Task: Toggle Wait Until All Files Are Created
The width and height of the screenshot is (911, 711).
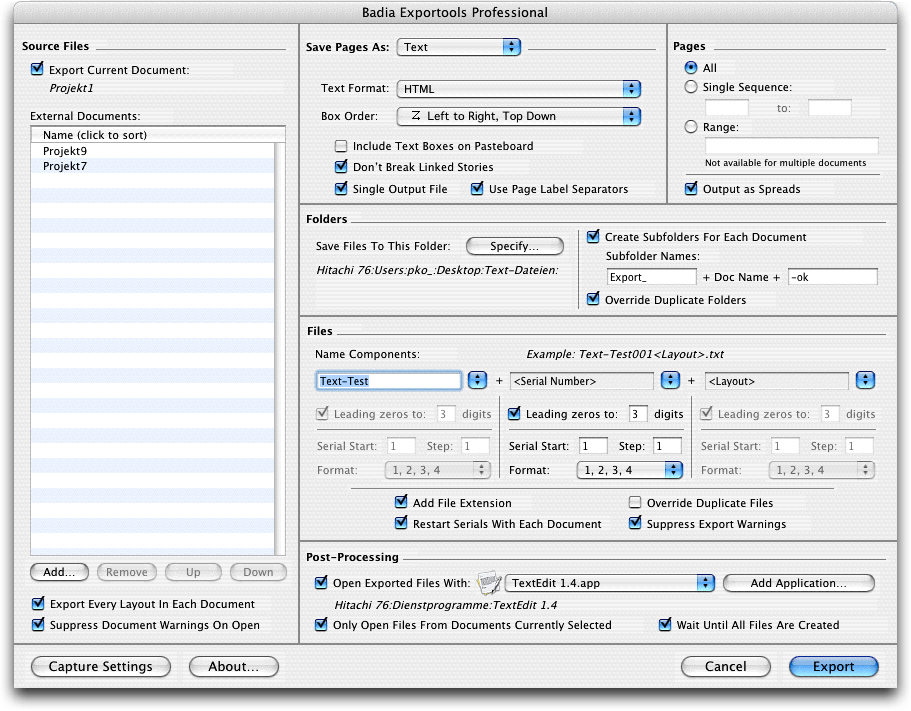Action: click(x=665, y=624)
